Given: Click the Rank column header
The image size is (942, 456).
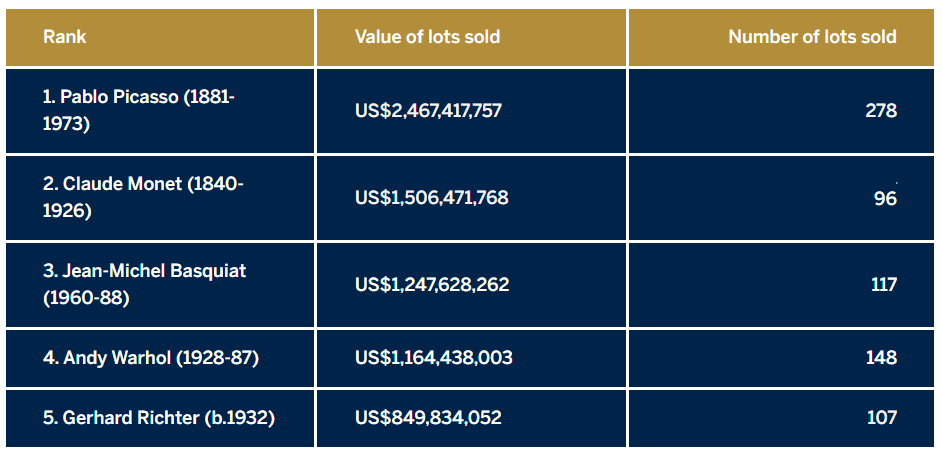Looking at the screenshot, I should 64,37.
